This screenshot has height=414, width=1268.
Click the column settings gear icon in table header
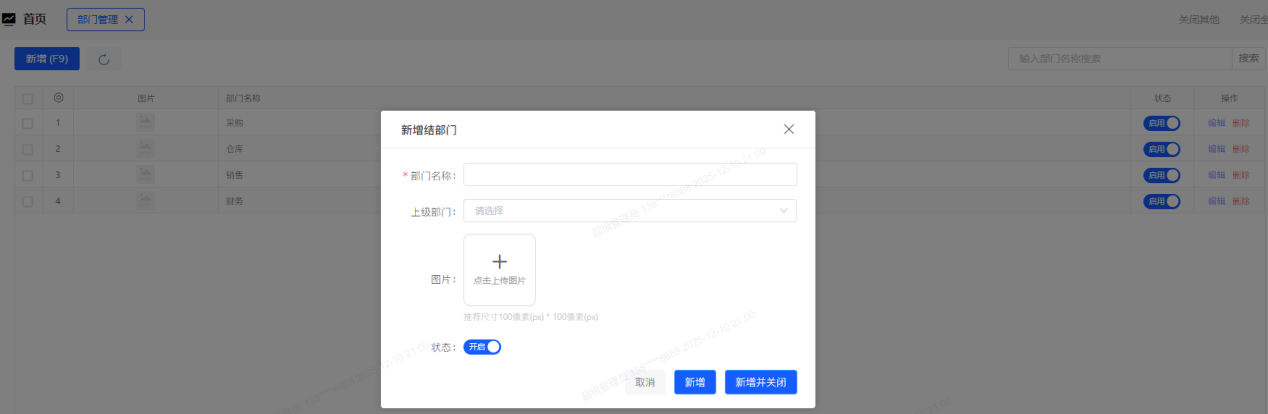coord(59,98)
